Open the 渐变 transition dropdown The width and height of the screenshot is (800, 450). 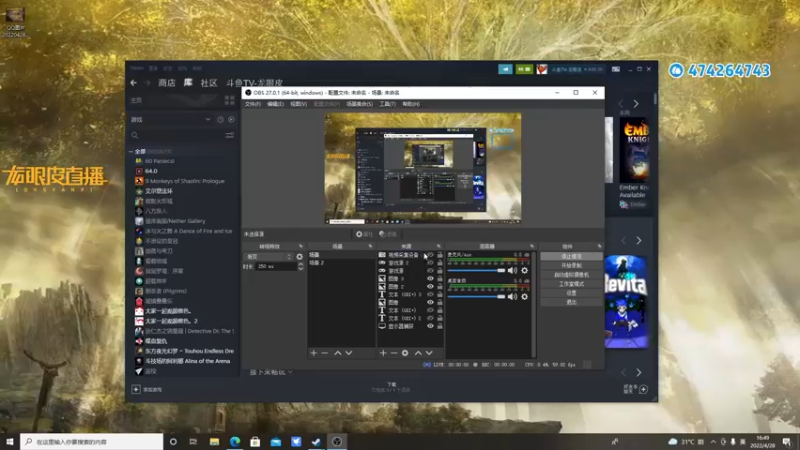click(269, 257)
